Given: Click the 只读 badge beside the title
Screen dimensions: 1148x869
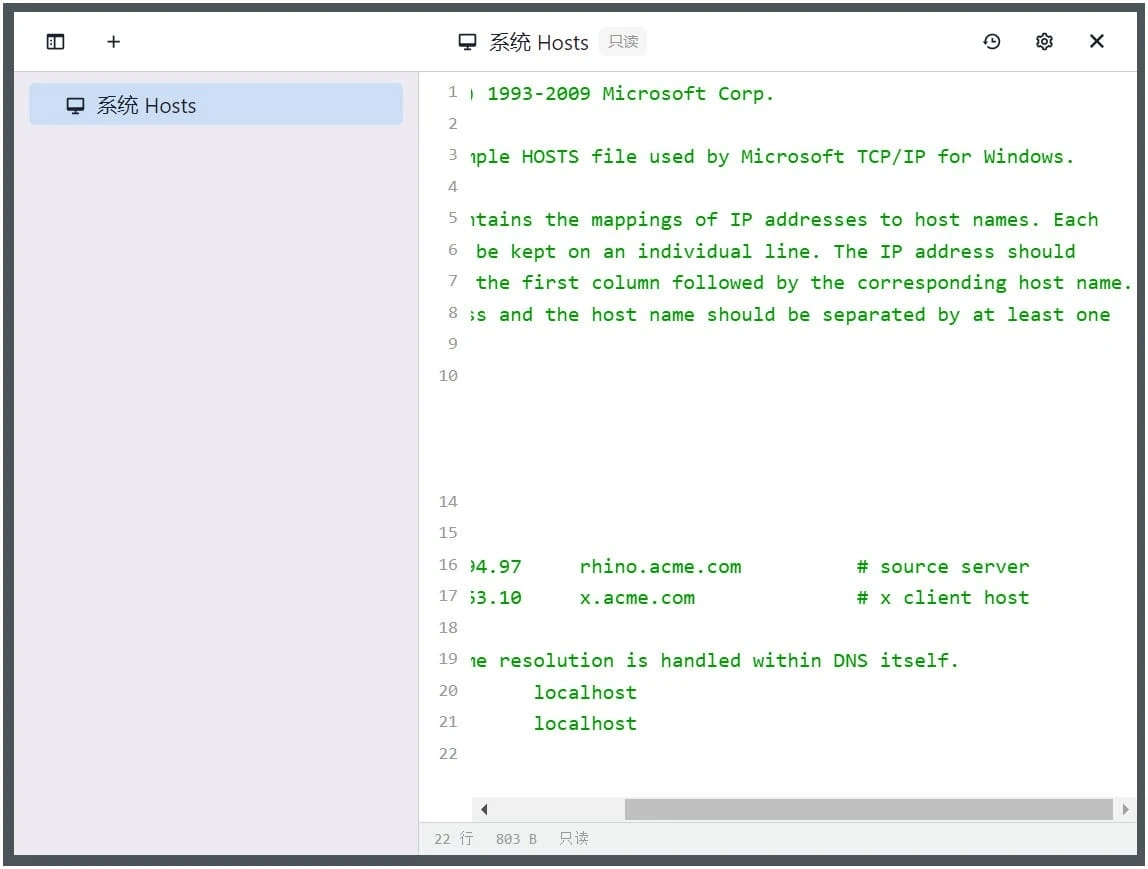Looking at the screenshot, I should click(x=623, y=42).
